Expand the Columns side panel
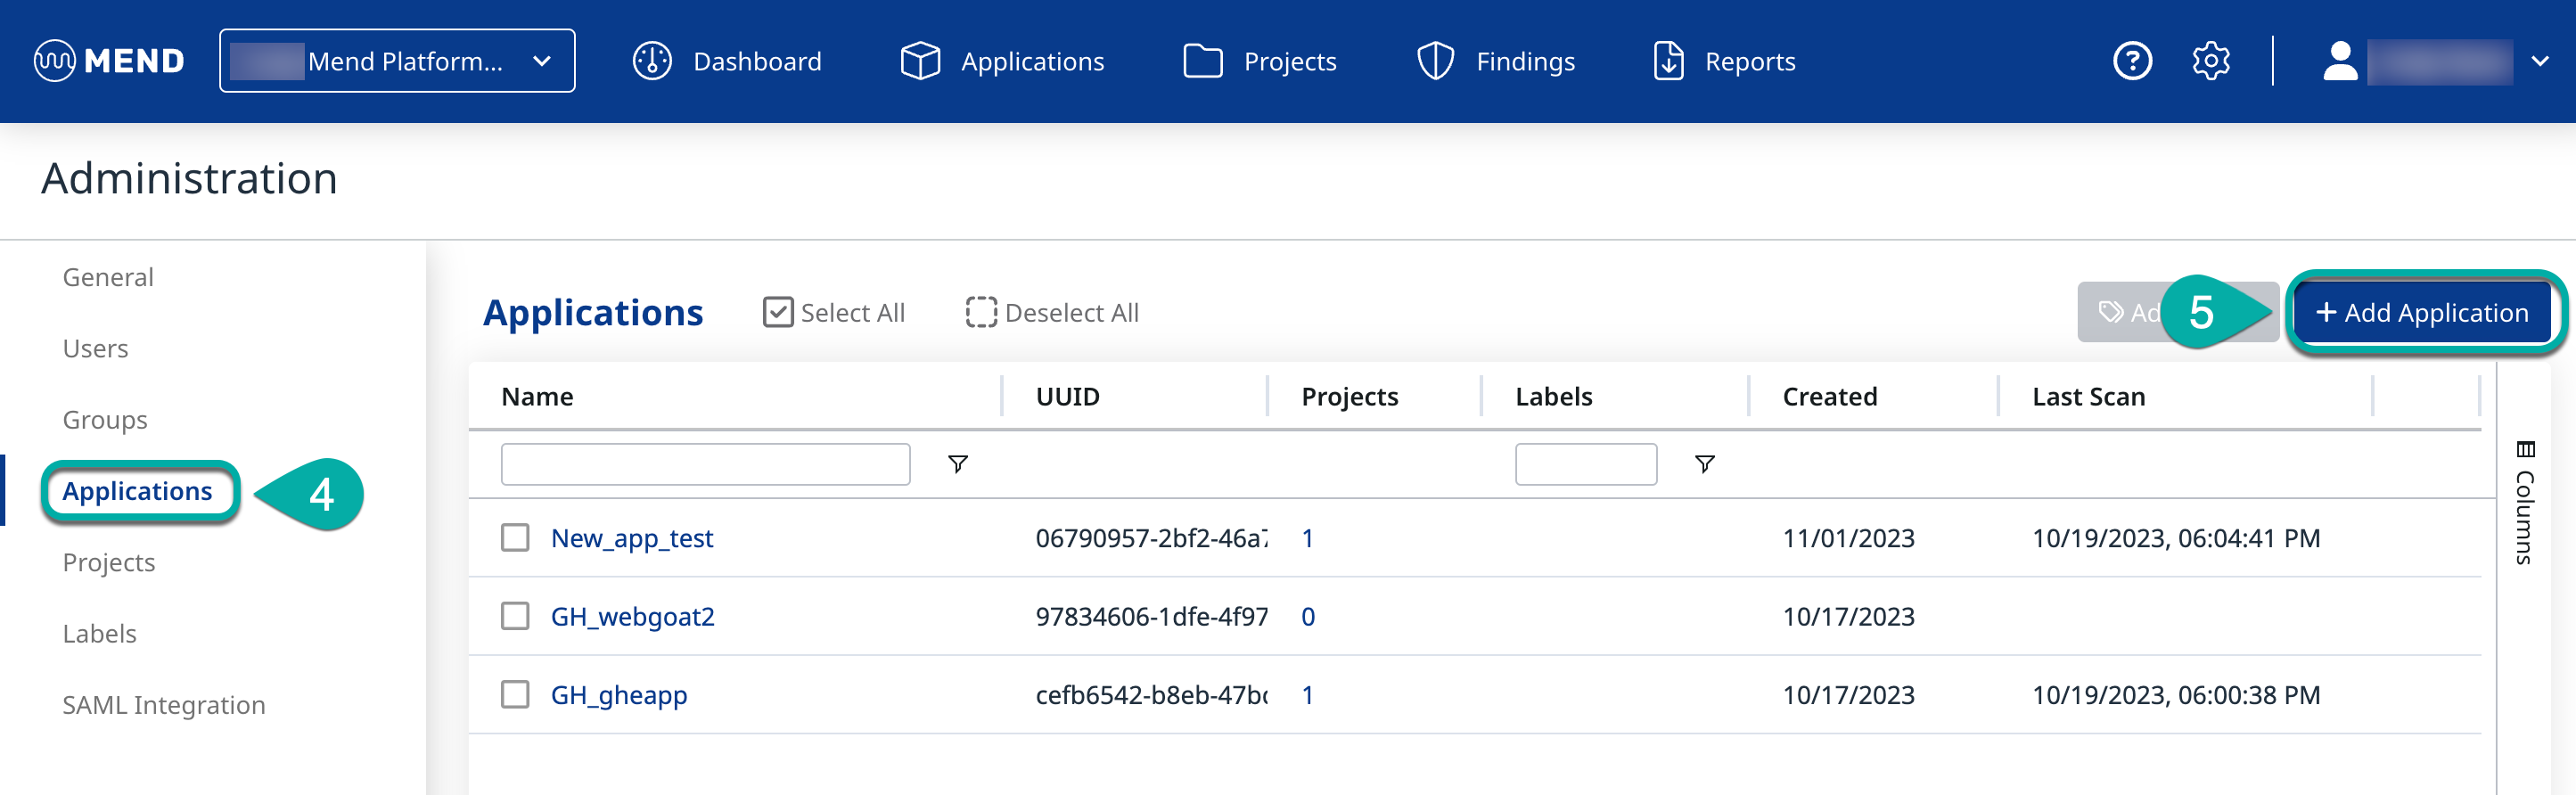The height and width of the screenshot is (795, 2576). tap(2524, 502)
